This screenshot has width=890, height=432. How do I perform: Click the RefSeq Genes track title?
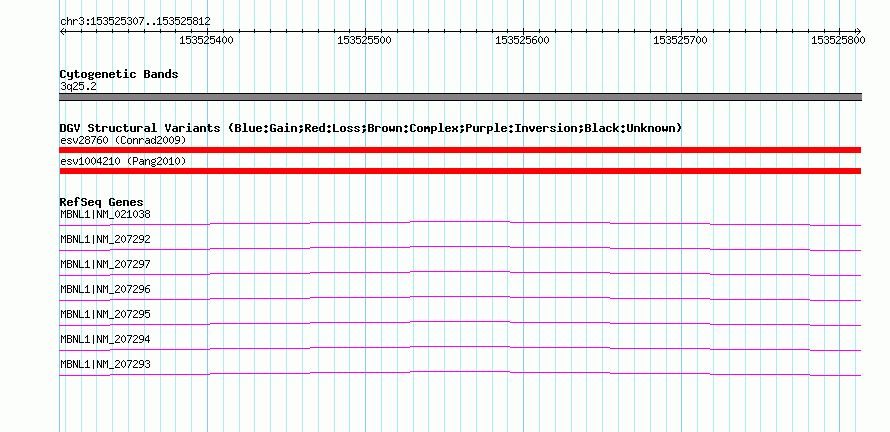point(102,202)
